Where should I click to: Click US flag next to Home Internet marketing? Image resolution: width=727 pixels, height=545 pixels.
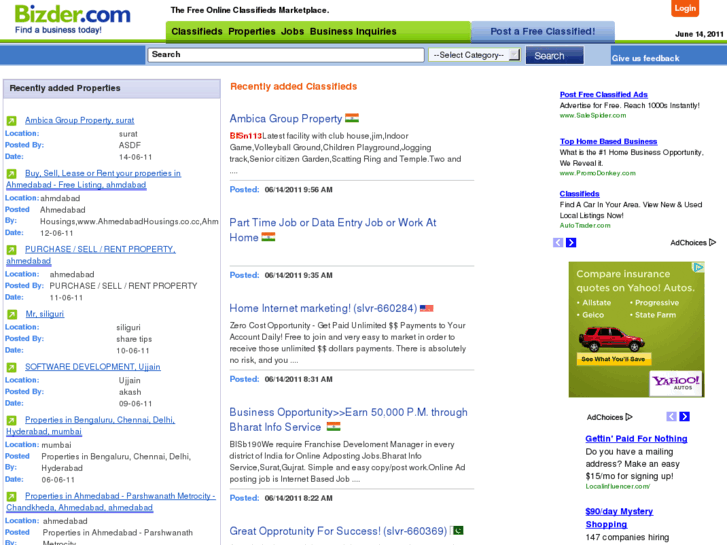(x=427, y=308)
